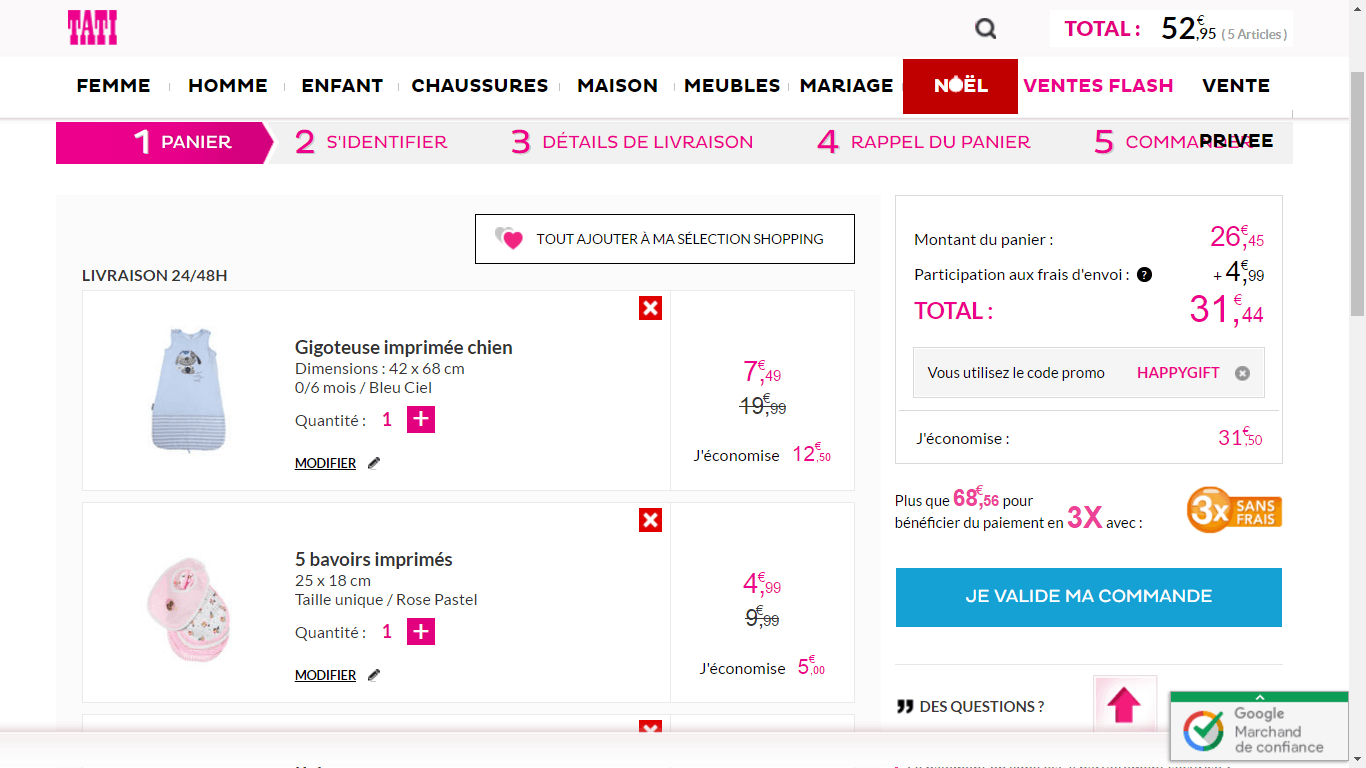This screenshot has height=768, width=1366.
Task: Expand the Google Marchand de confiance badge
Action: [1259, 698]
